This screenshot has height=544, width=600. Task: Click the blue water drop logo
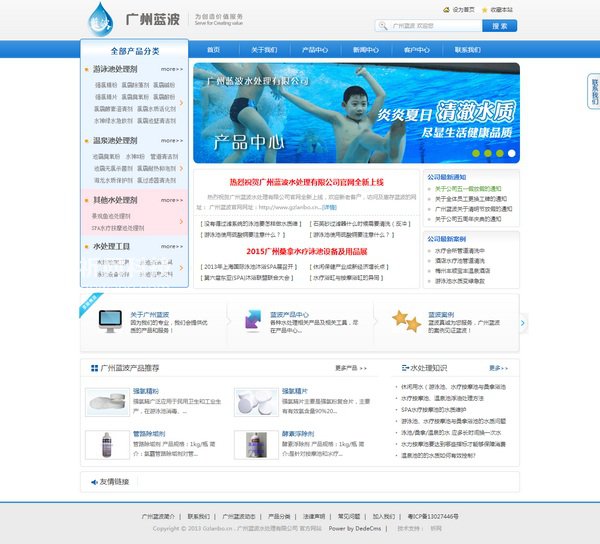point(100,20)
